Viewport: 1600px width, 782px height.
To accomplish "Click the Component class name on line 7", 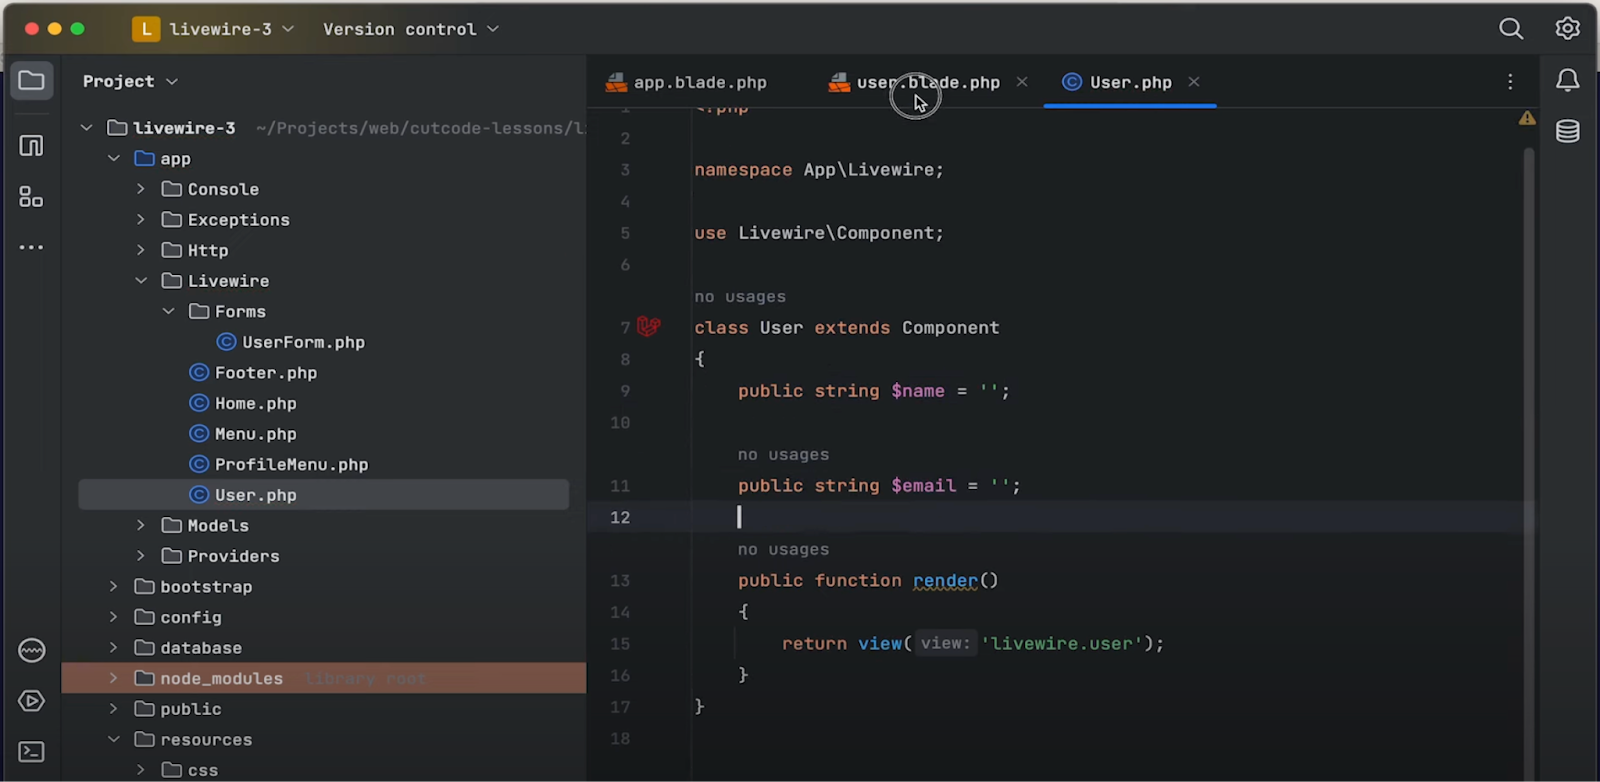I will 950,328.
